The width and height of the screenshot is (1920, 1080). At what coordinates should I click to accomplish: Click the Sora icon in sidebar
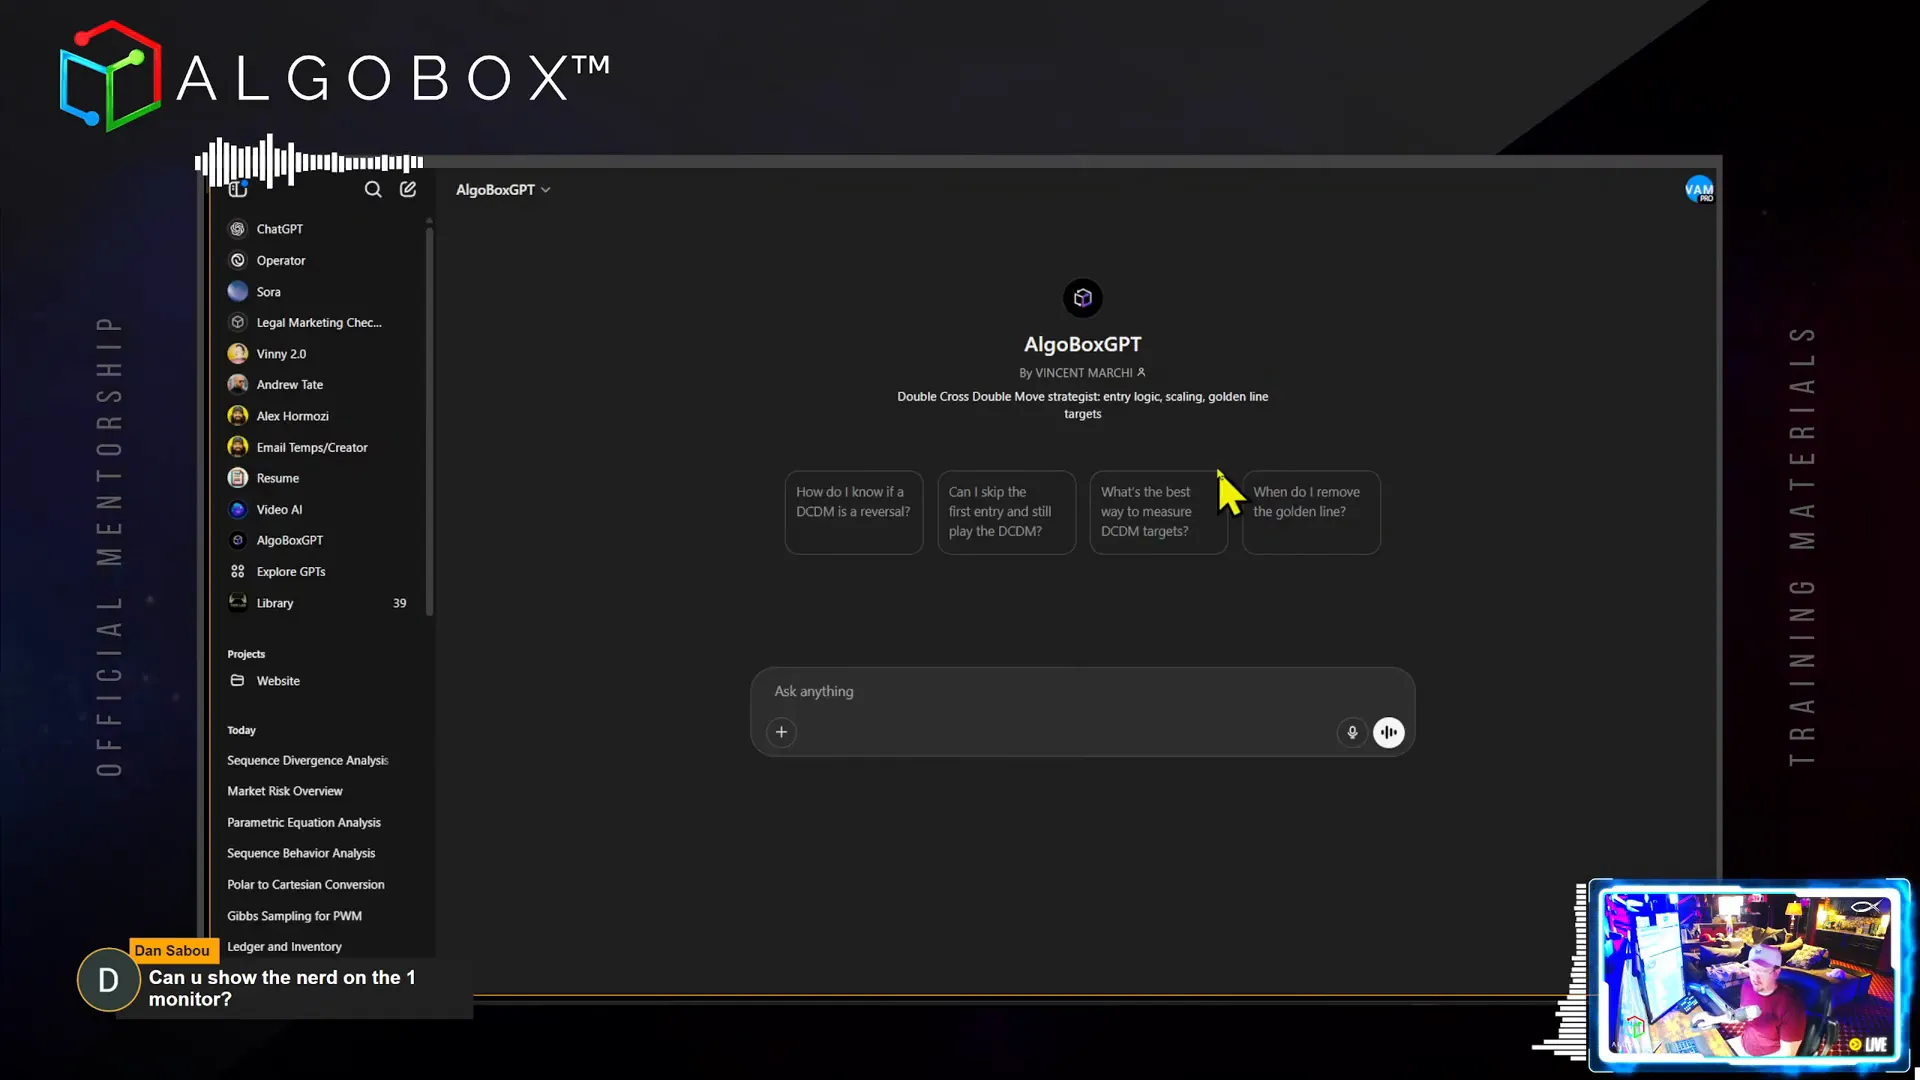[x=237, y=291]
